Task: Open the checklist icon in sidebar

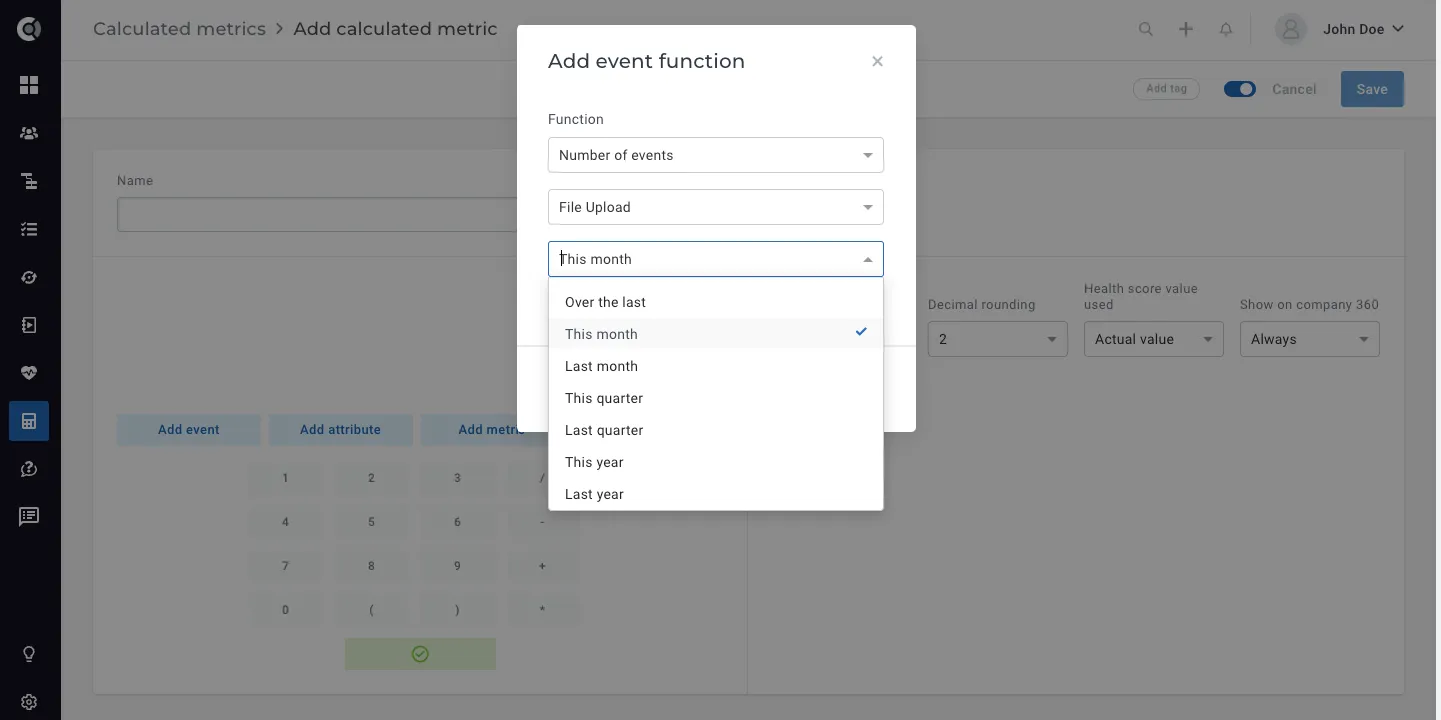Action: pos(29,229)
